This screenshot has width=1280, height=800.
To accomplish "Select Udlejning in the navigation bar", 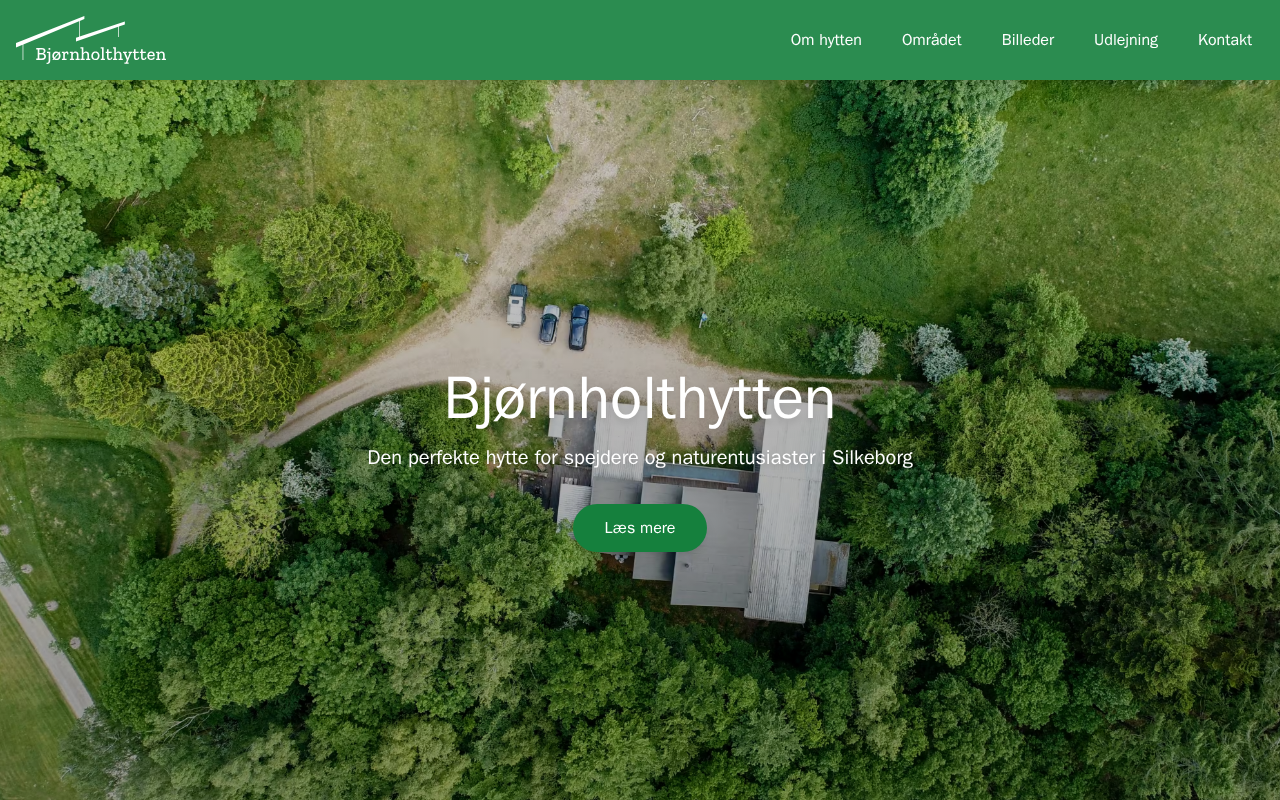I will pos(1126,40).
